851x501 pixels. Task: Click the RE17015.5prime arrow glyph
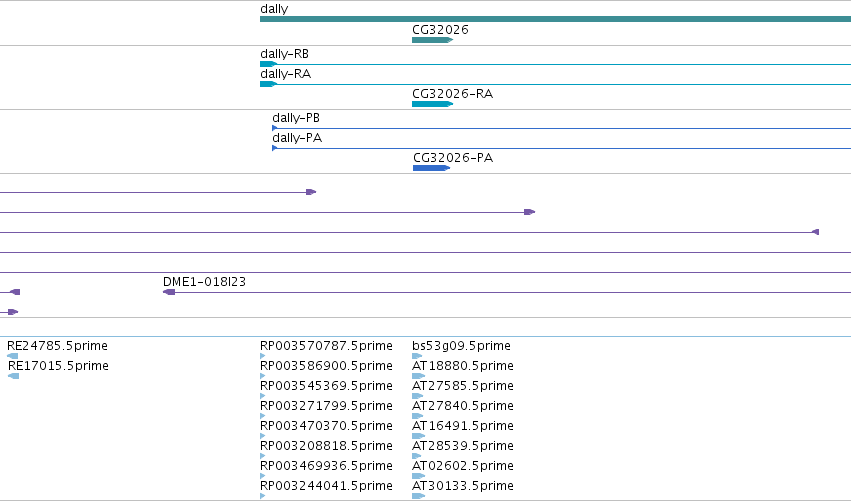[14, 376]
